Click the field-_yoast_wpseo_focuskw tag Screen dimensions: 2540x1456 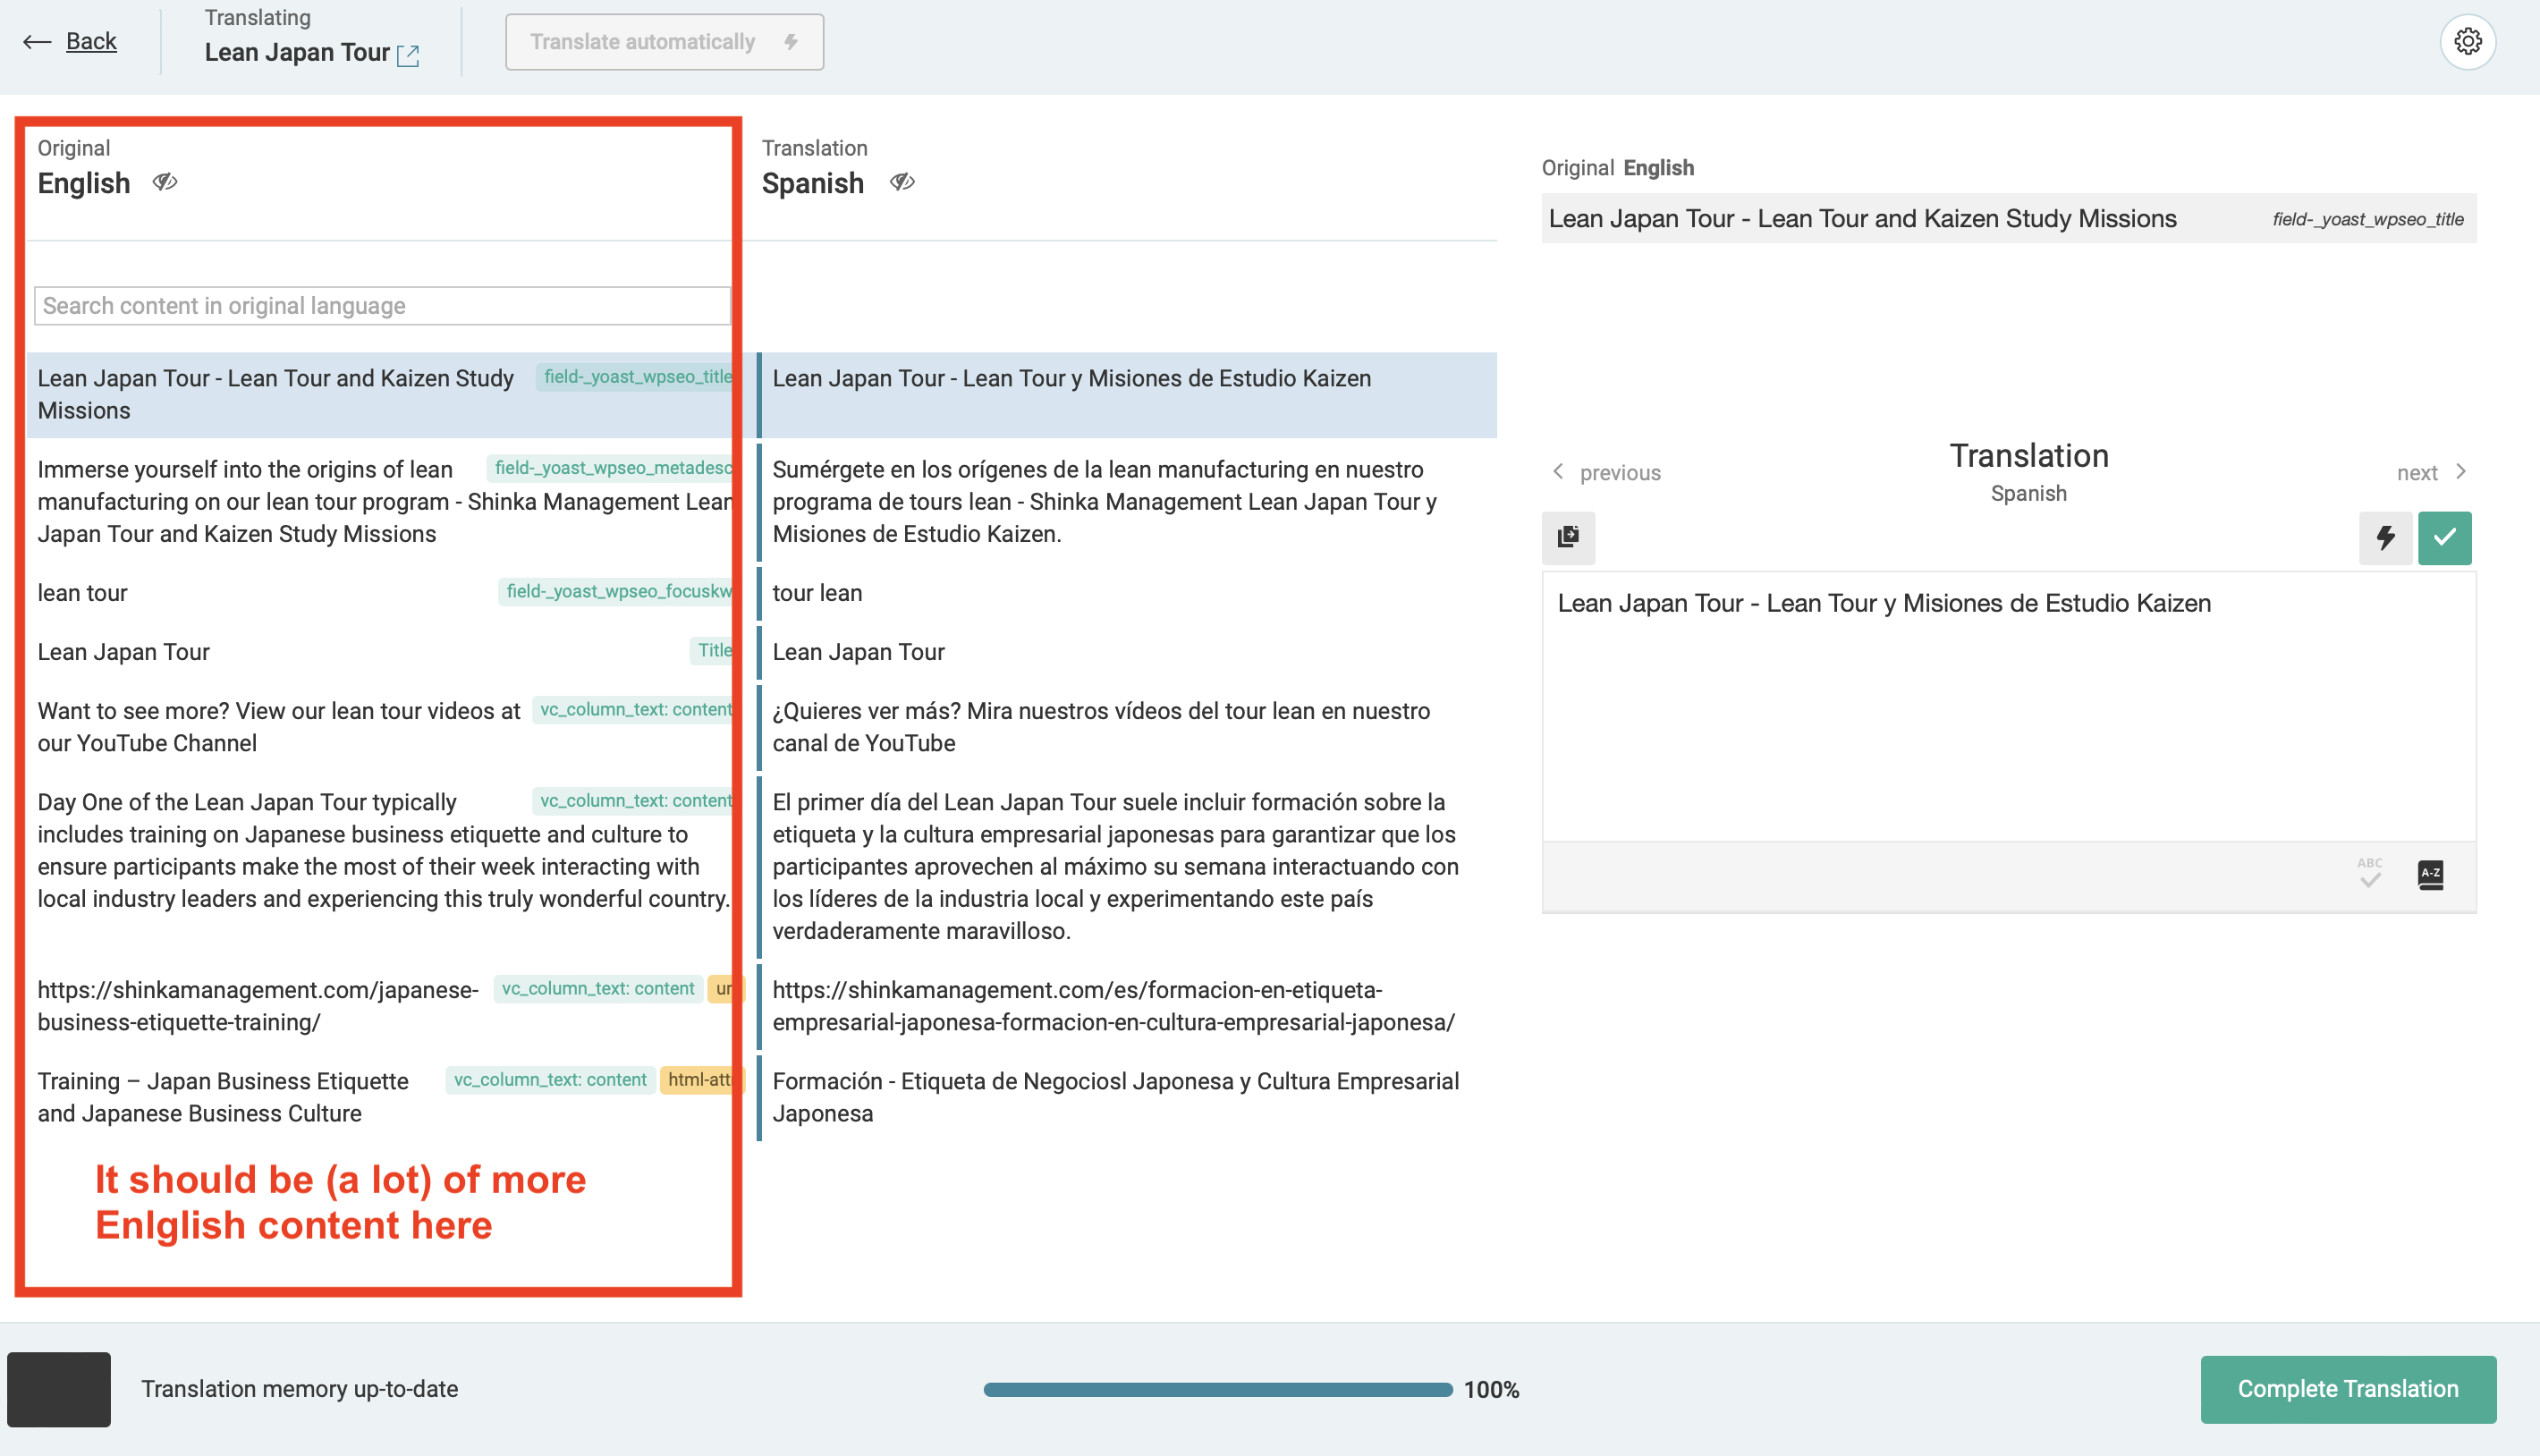point(618,591)
